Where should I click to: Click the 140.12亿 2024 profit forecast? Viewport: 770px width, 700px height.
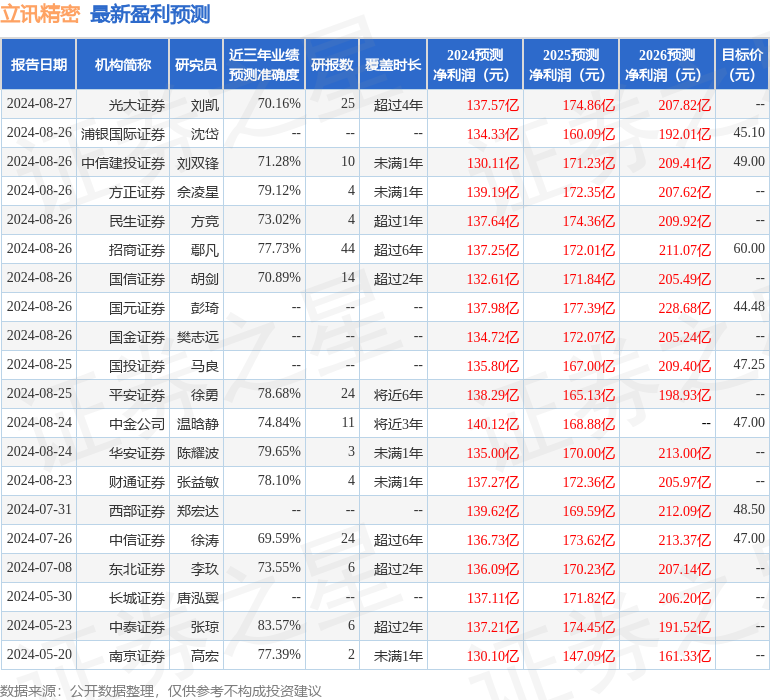tap(493, 424)
